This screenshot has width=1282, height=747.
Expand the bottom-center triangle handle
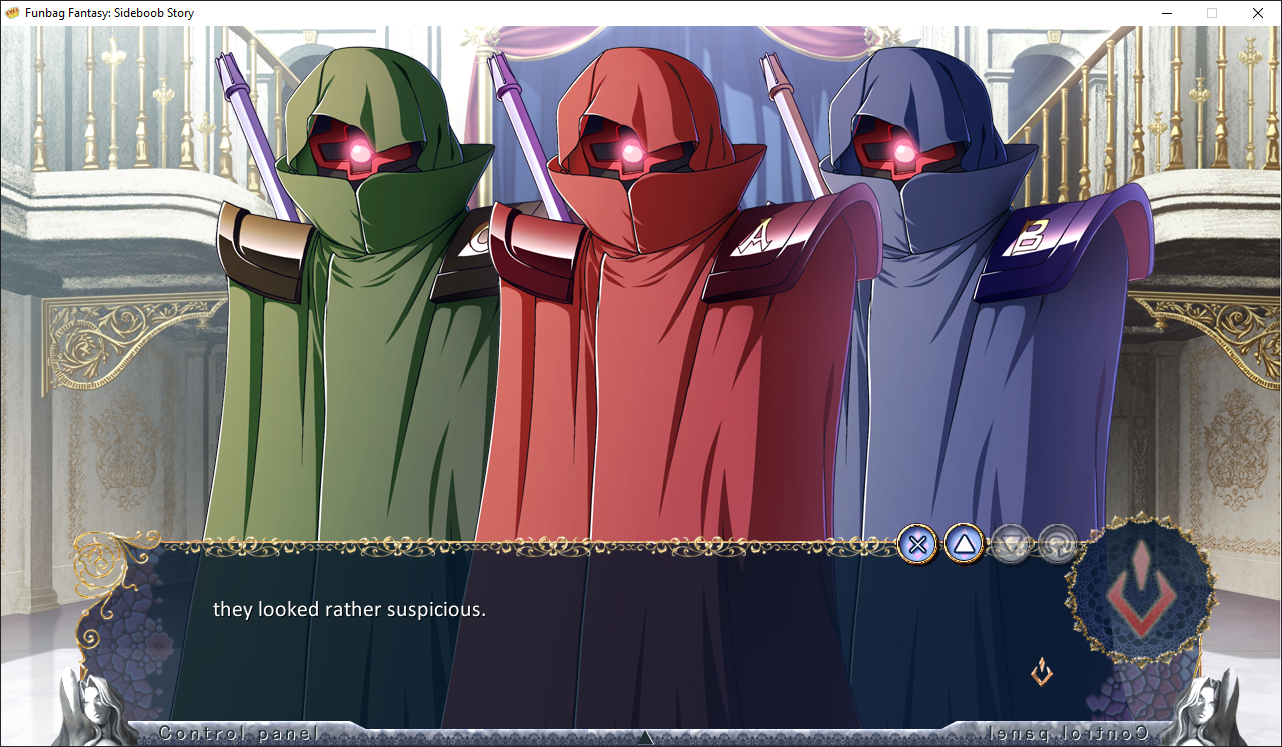tap(646, 738)
